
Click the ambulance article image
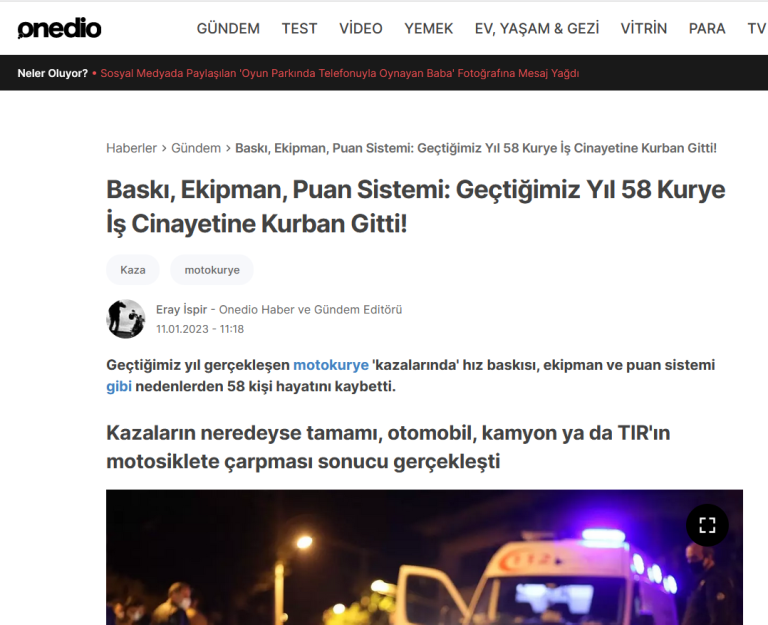click(x=424, y=557)
